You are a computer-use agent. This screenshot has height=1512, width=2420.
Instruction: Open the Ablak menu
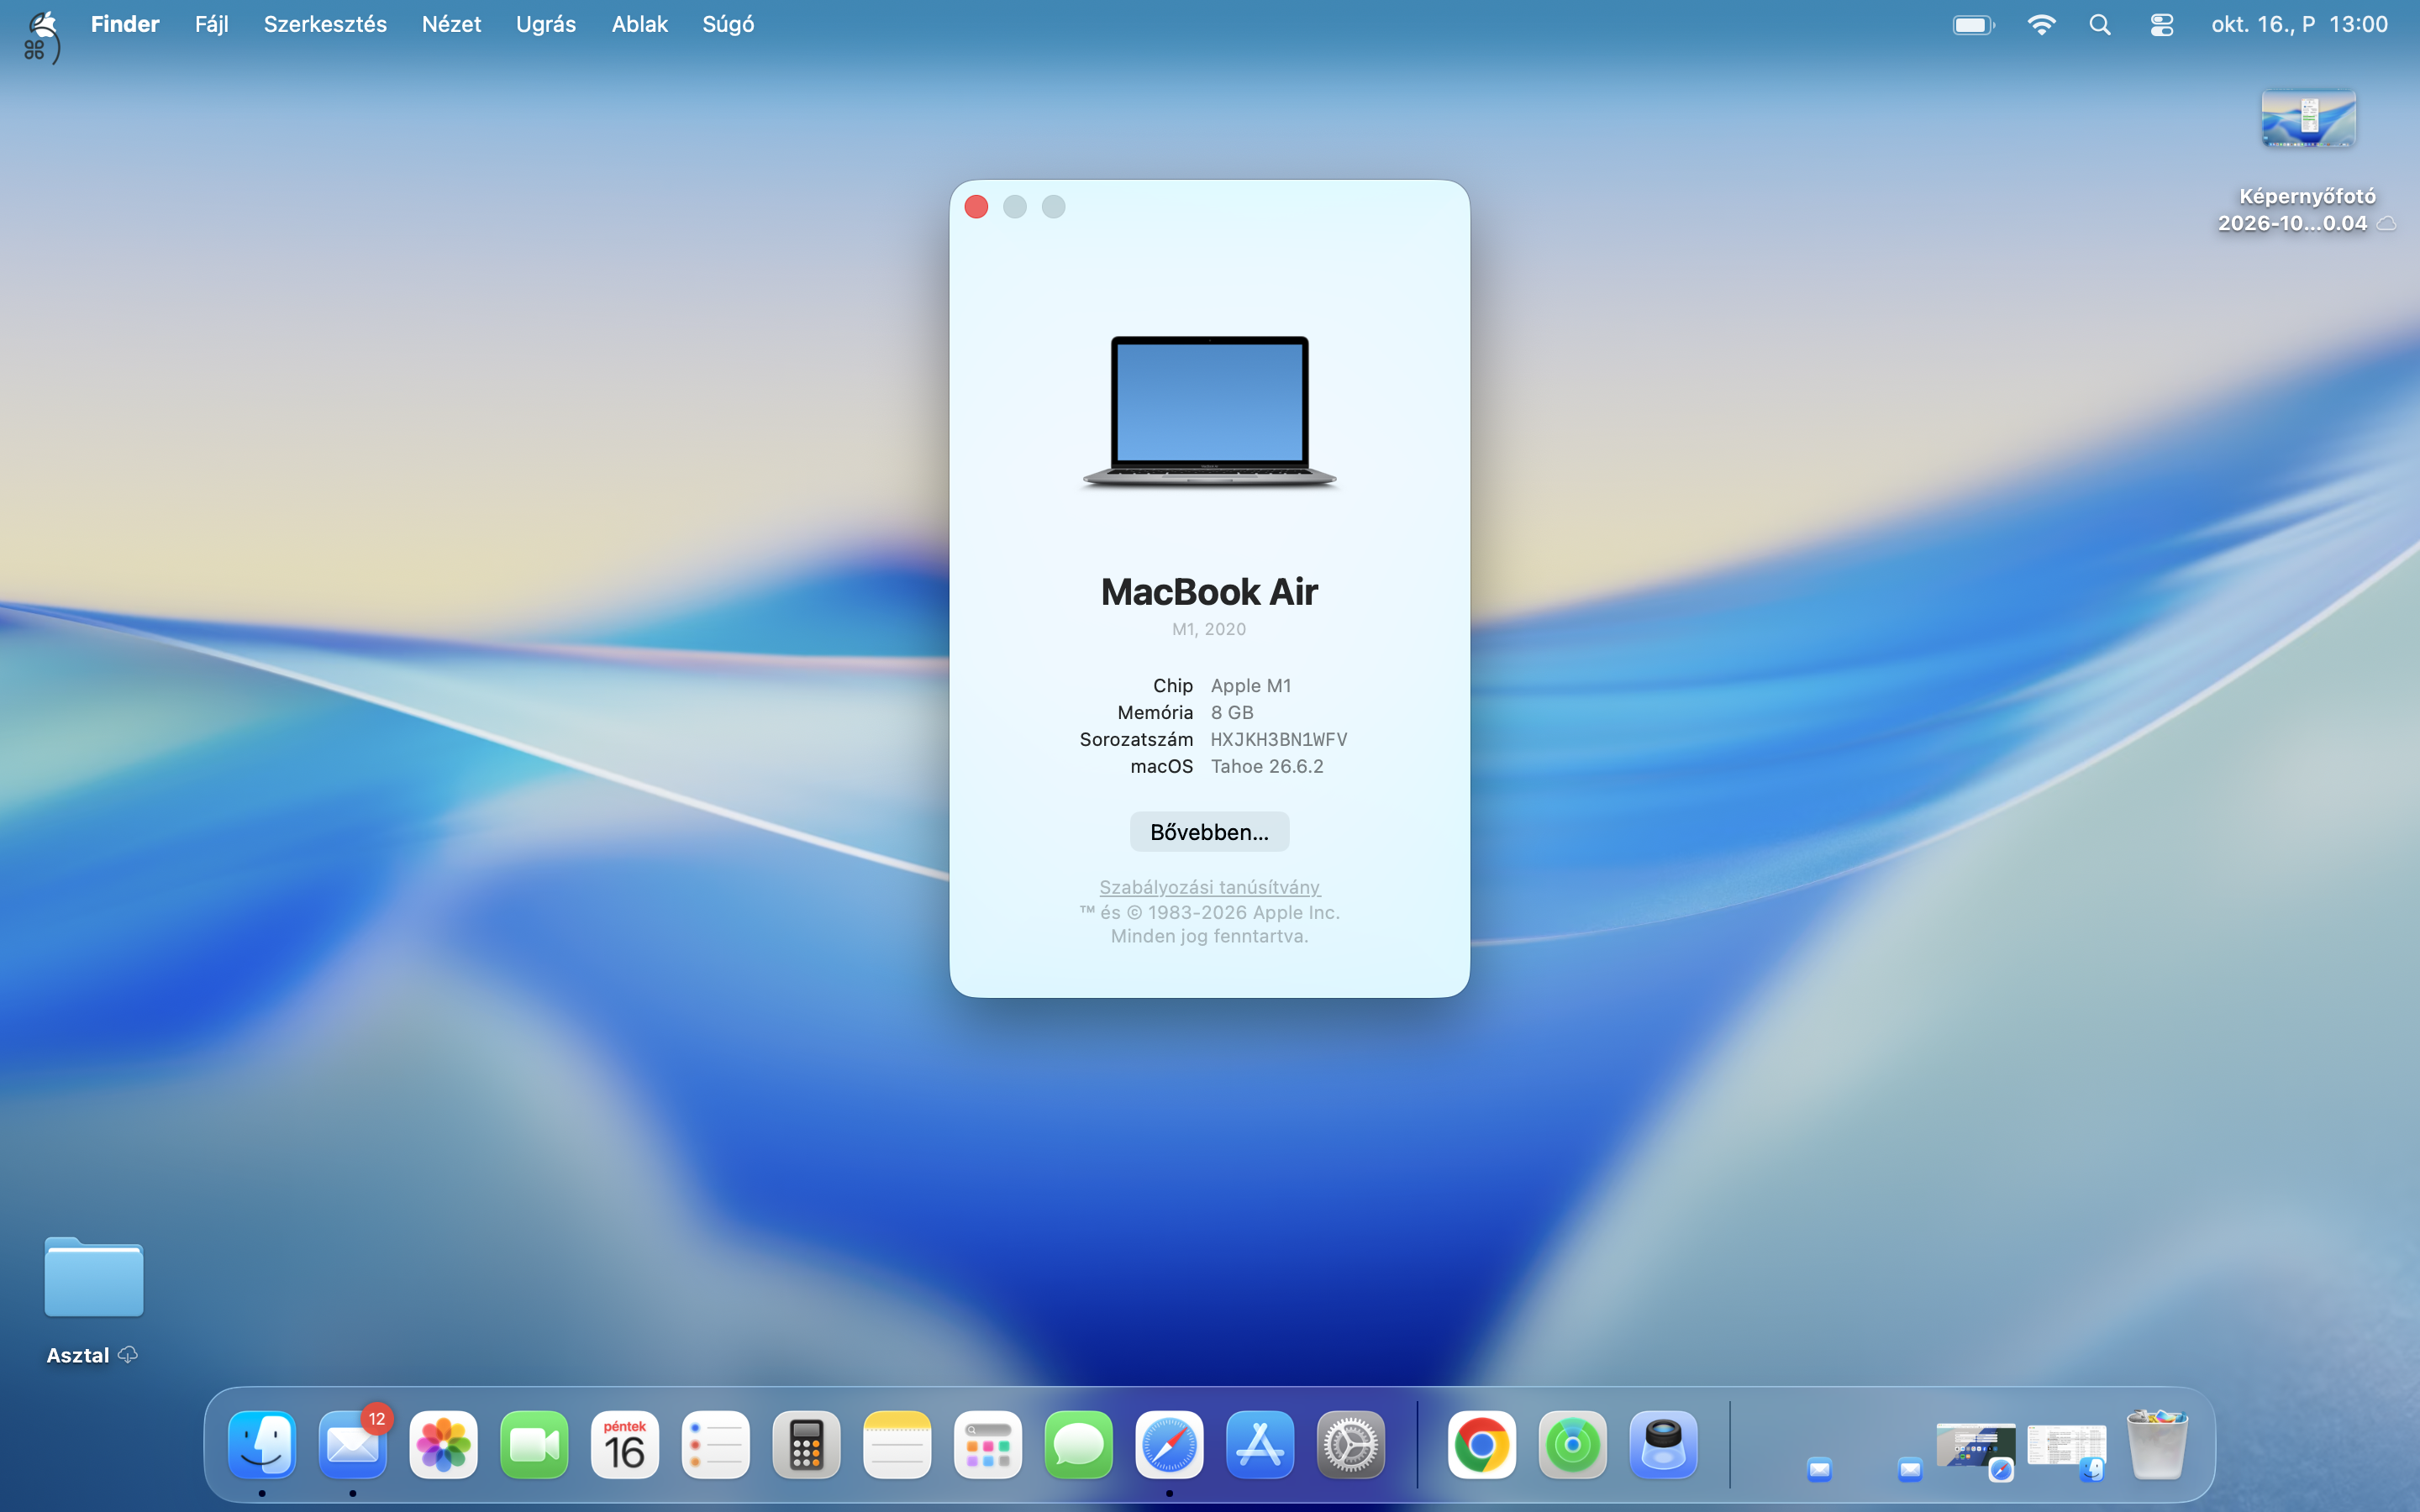pos(640,24)
